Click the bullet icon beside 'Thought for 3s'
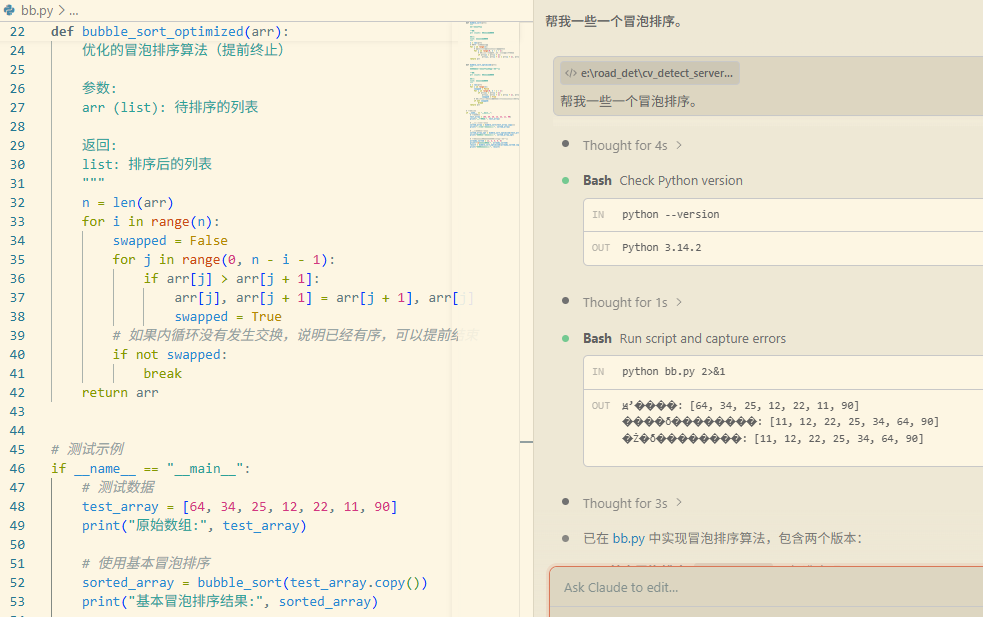The image size is (983, 617). [566, 503]
